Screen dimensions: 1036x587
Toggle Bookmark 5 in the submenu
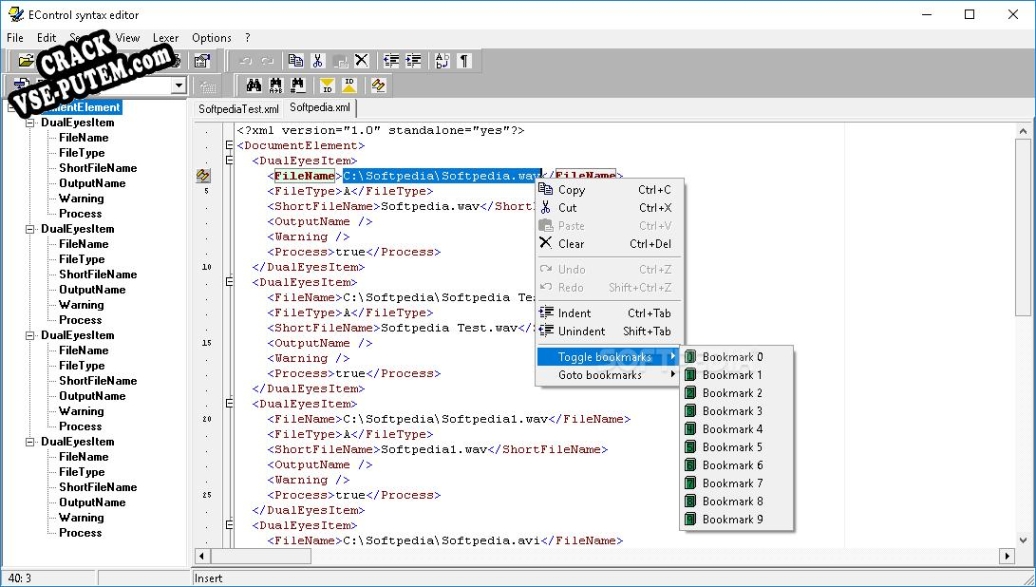[x=736, y=448]
